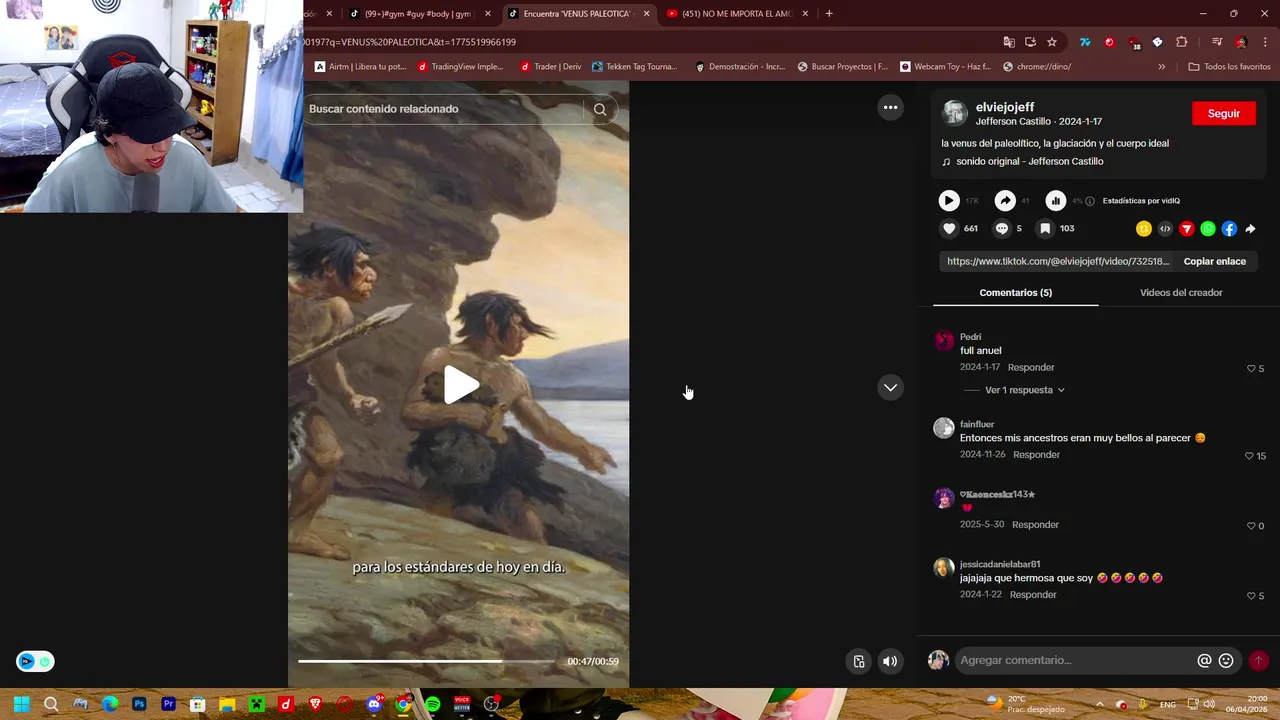Image resolution: width=1280 pixels, height=720 pixels.
Task: Open the three-dot video options menu
Action: coord(890,107)
